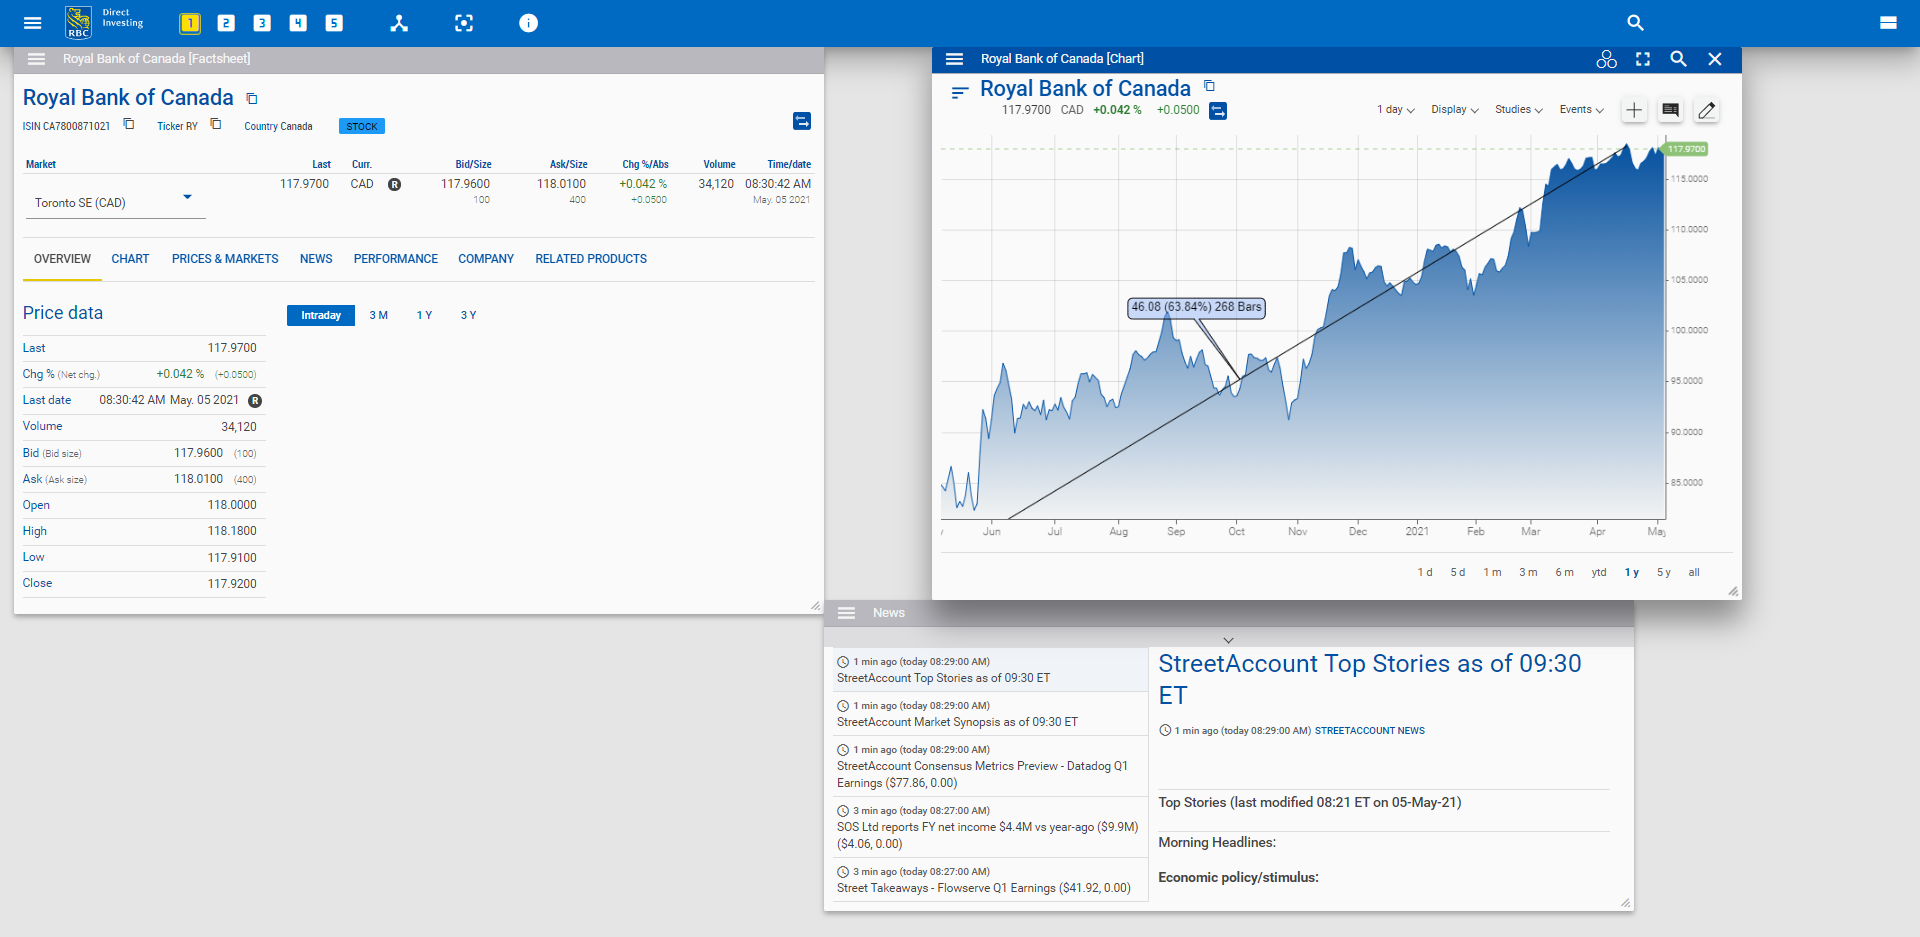
Task: Click the focus target icon in top bar
Action: point(464,23)
